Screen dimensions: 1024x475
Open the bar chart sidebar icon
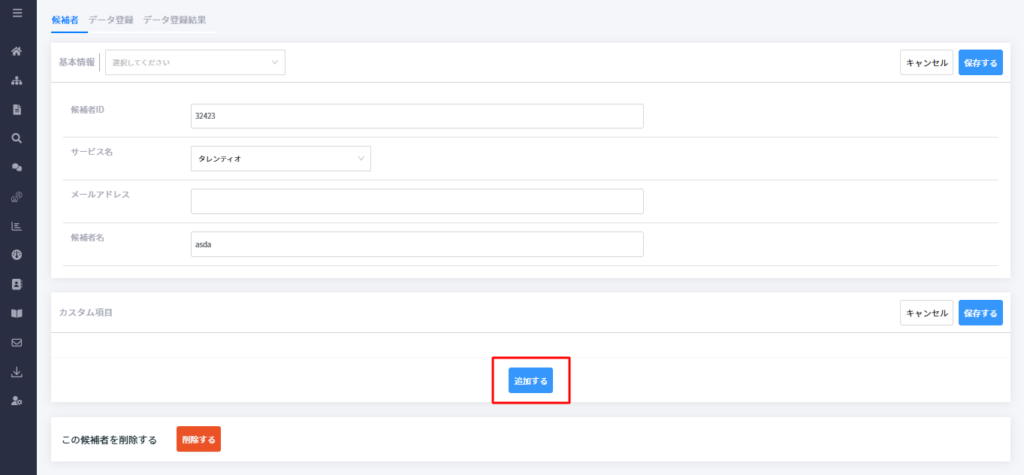pos(18,226)
